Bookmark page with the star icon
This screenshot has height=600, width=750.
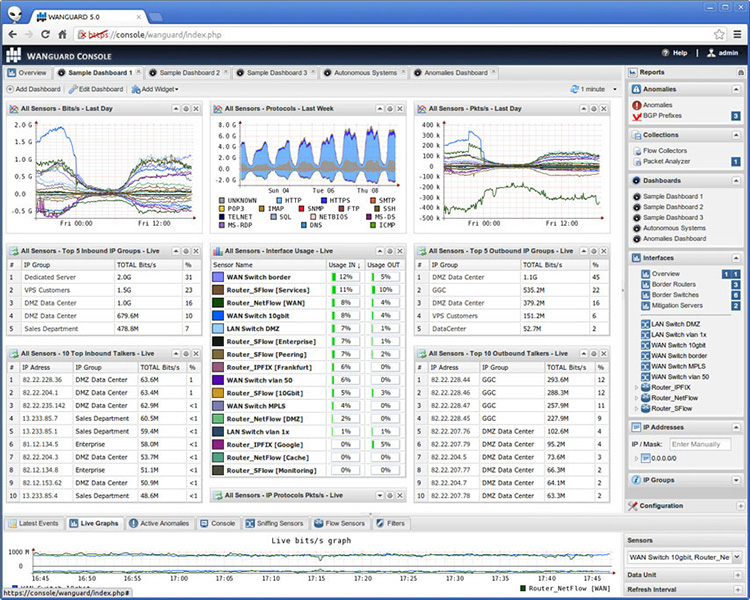pos(719,34)
